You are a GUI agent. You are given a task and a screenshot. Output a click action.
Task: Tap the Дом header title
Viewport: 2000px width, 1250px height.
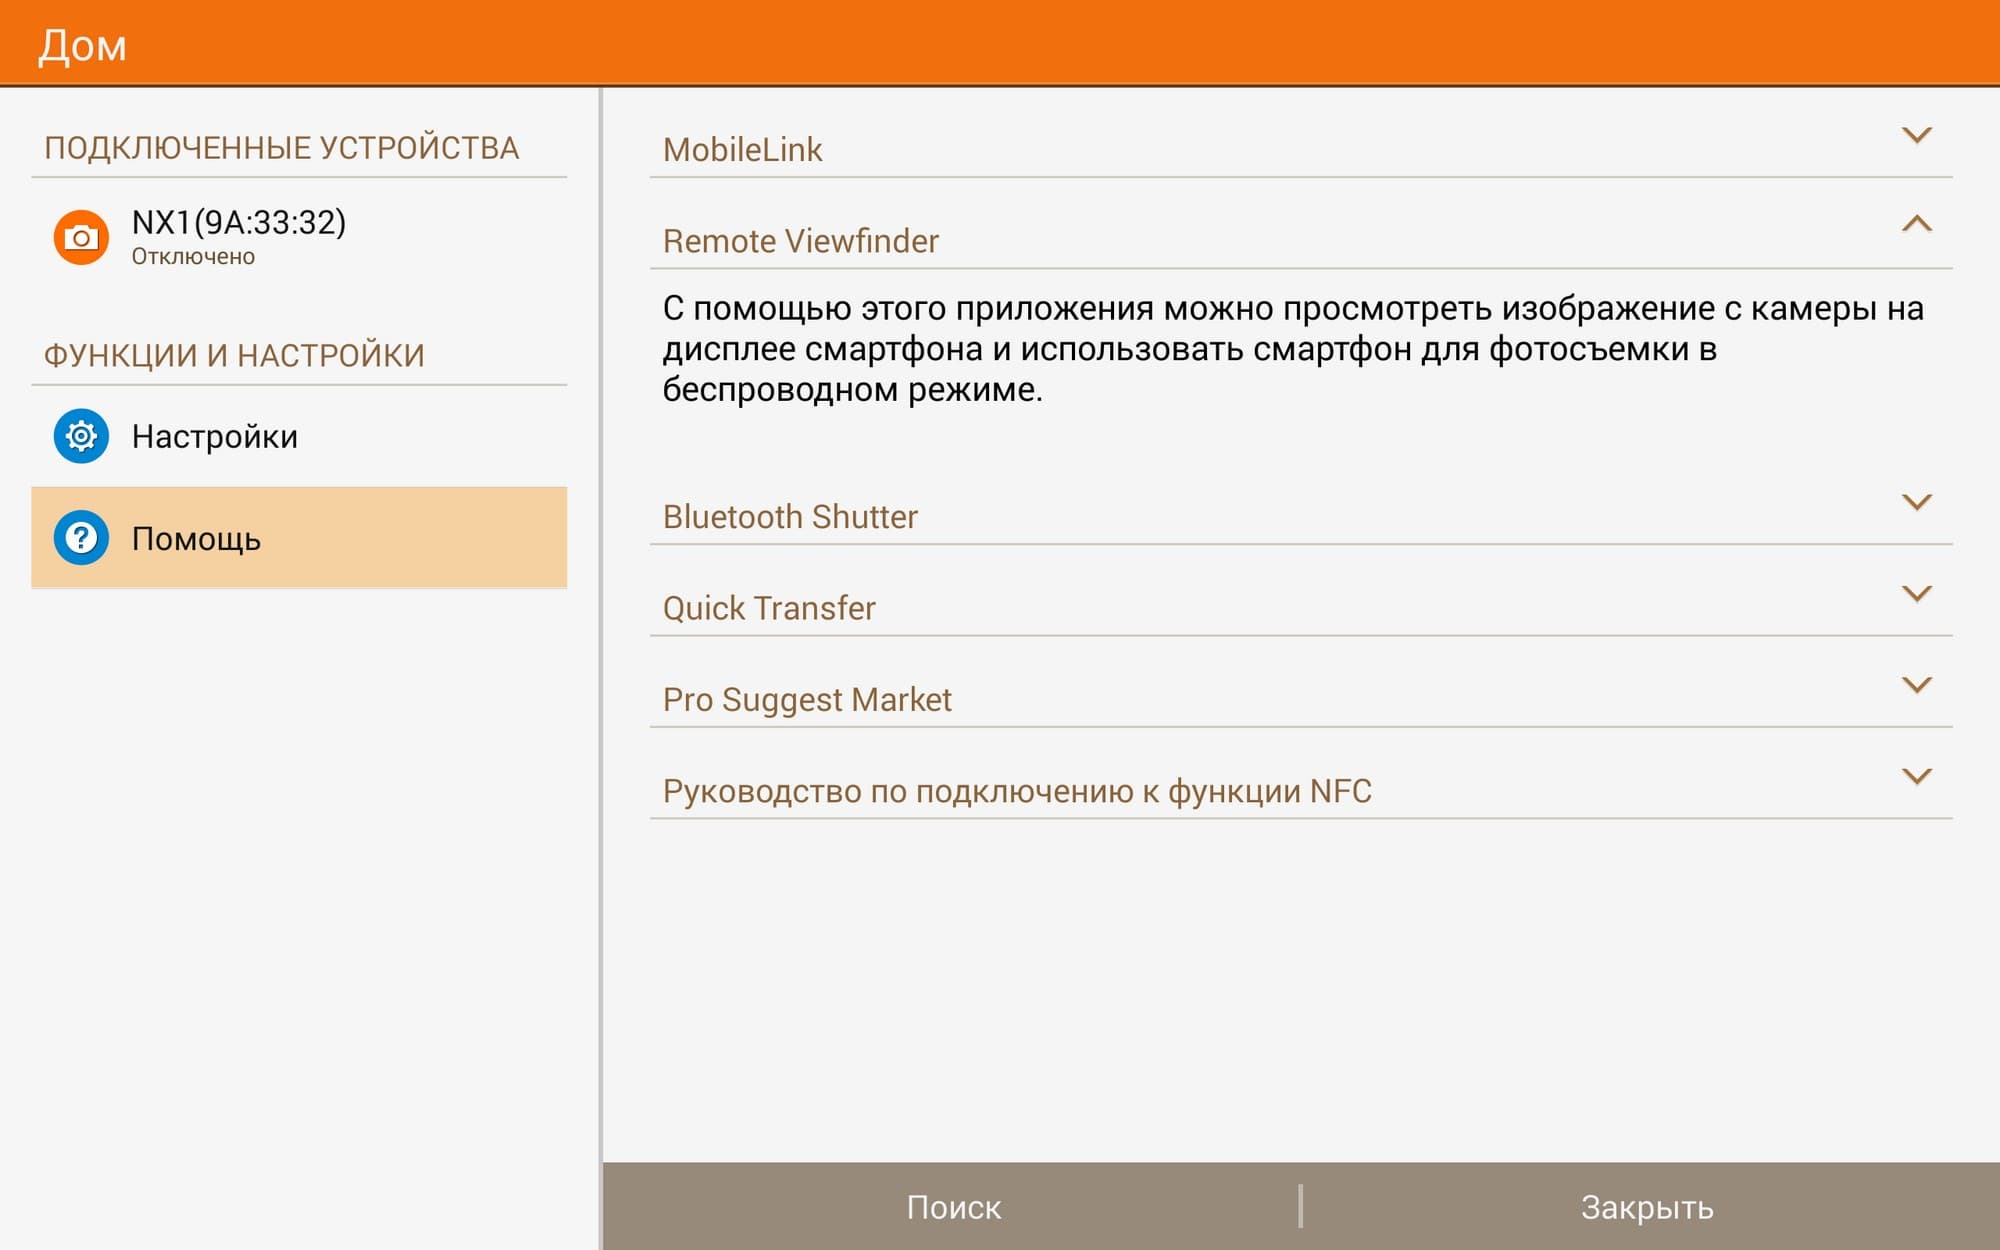coord(83,46)
